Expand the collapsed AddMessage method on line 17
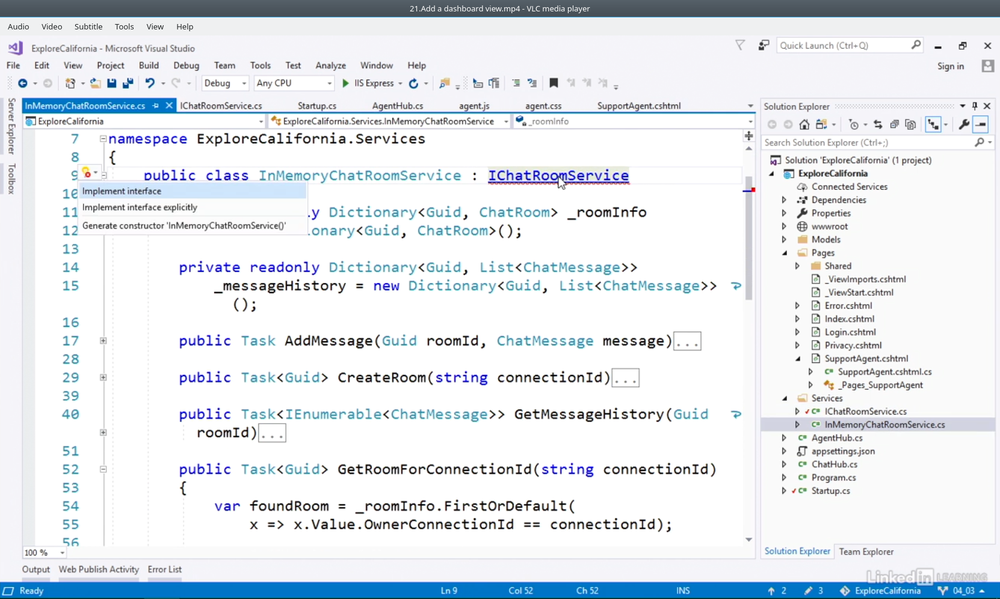This screenshot has height=599, width=1000. (103, 341)
